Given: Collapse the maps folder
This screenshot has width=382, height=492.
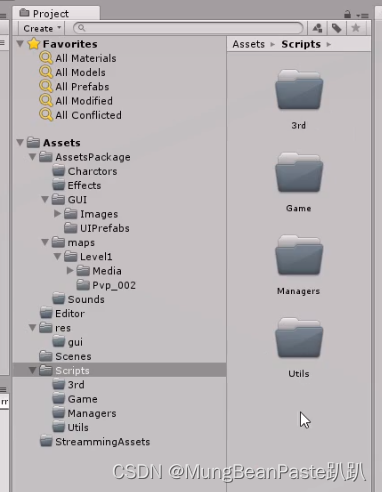Looking at the screenshot, I should pos(45,242).
